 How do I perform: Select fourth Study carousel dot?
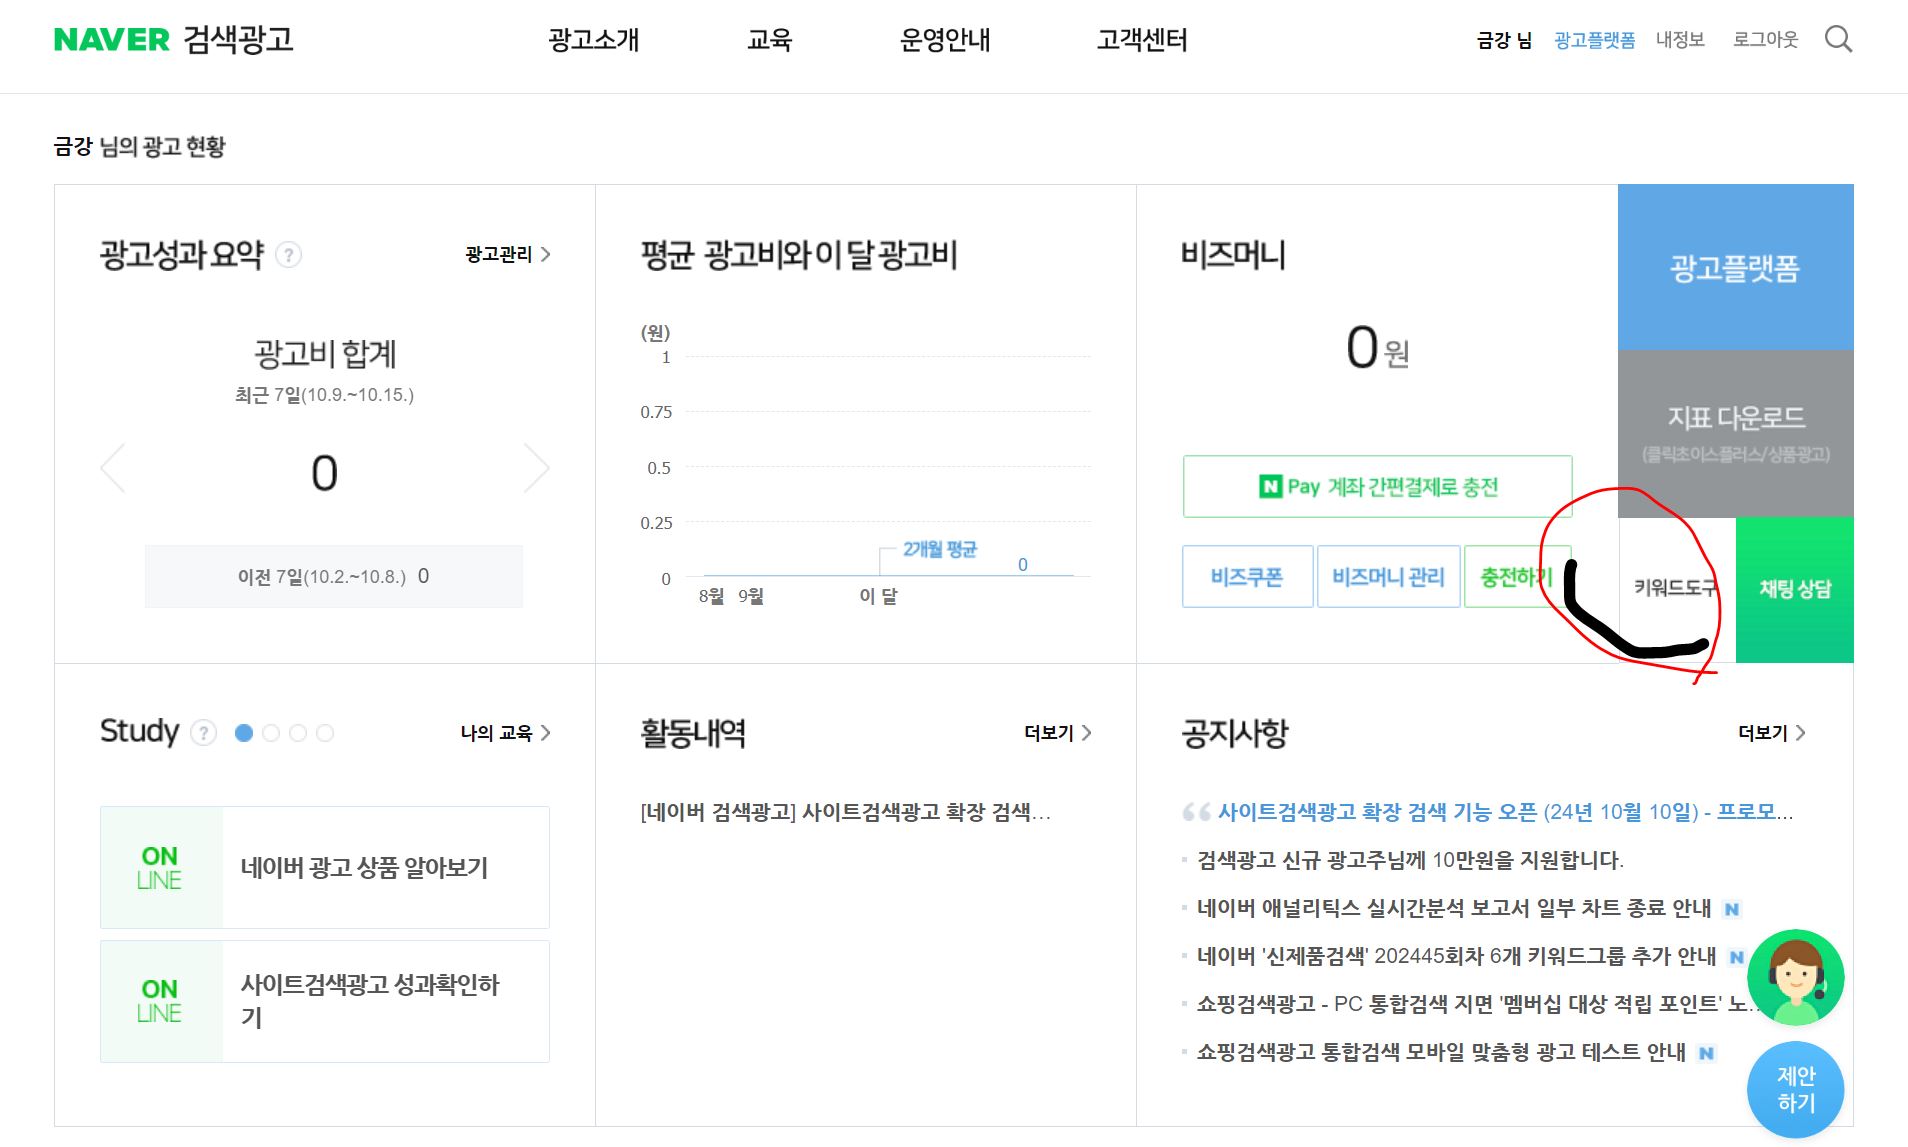(325, 733)
